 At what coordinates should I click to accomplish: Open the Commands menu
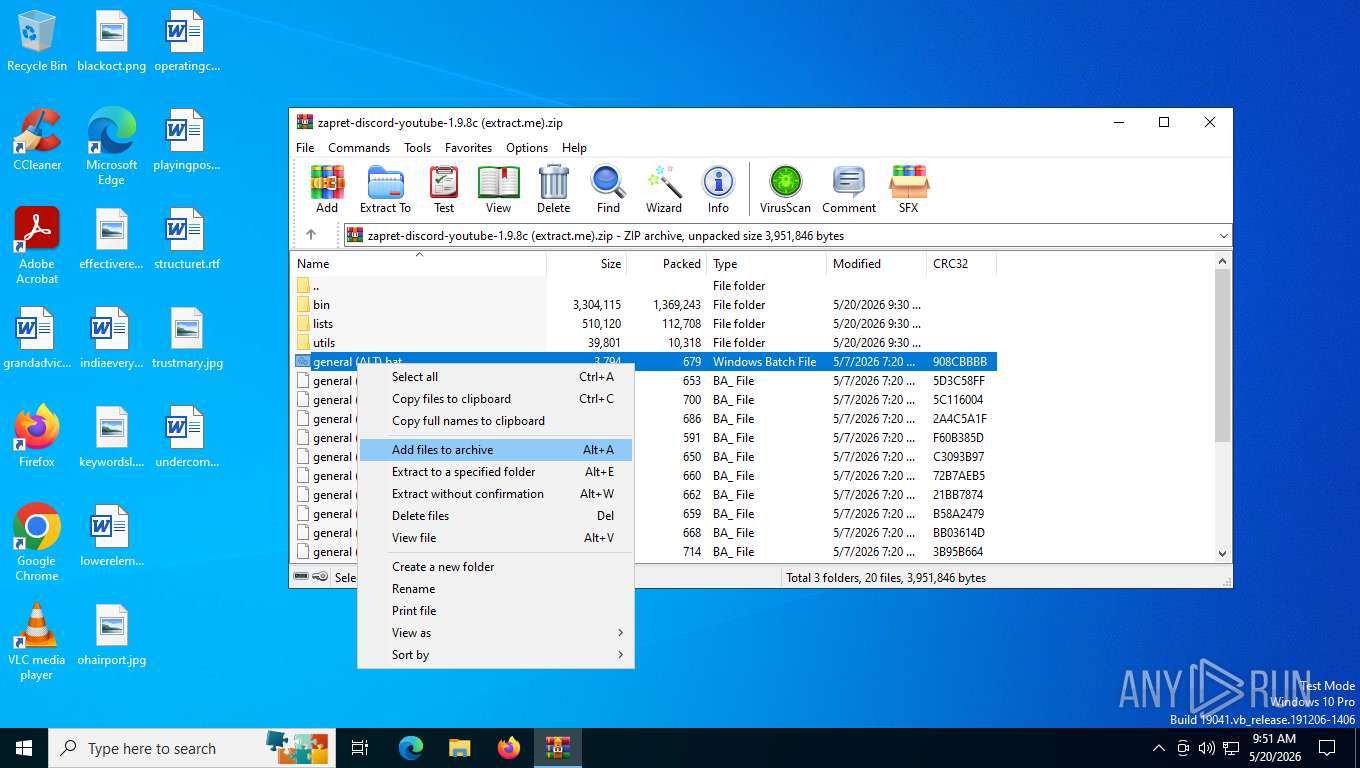coord(359,147)
